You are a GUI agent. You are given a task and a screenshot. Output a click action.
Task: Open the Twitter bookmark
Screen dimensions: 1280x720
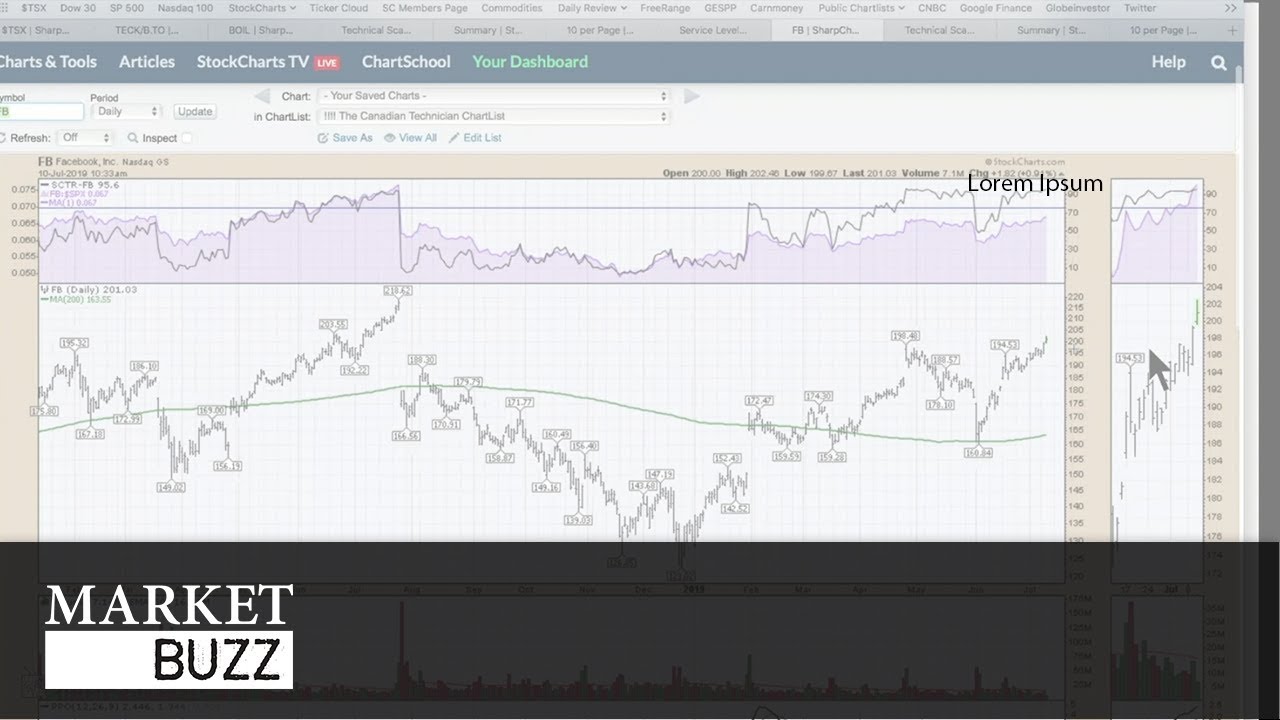[x=1140, y=8]
